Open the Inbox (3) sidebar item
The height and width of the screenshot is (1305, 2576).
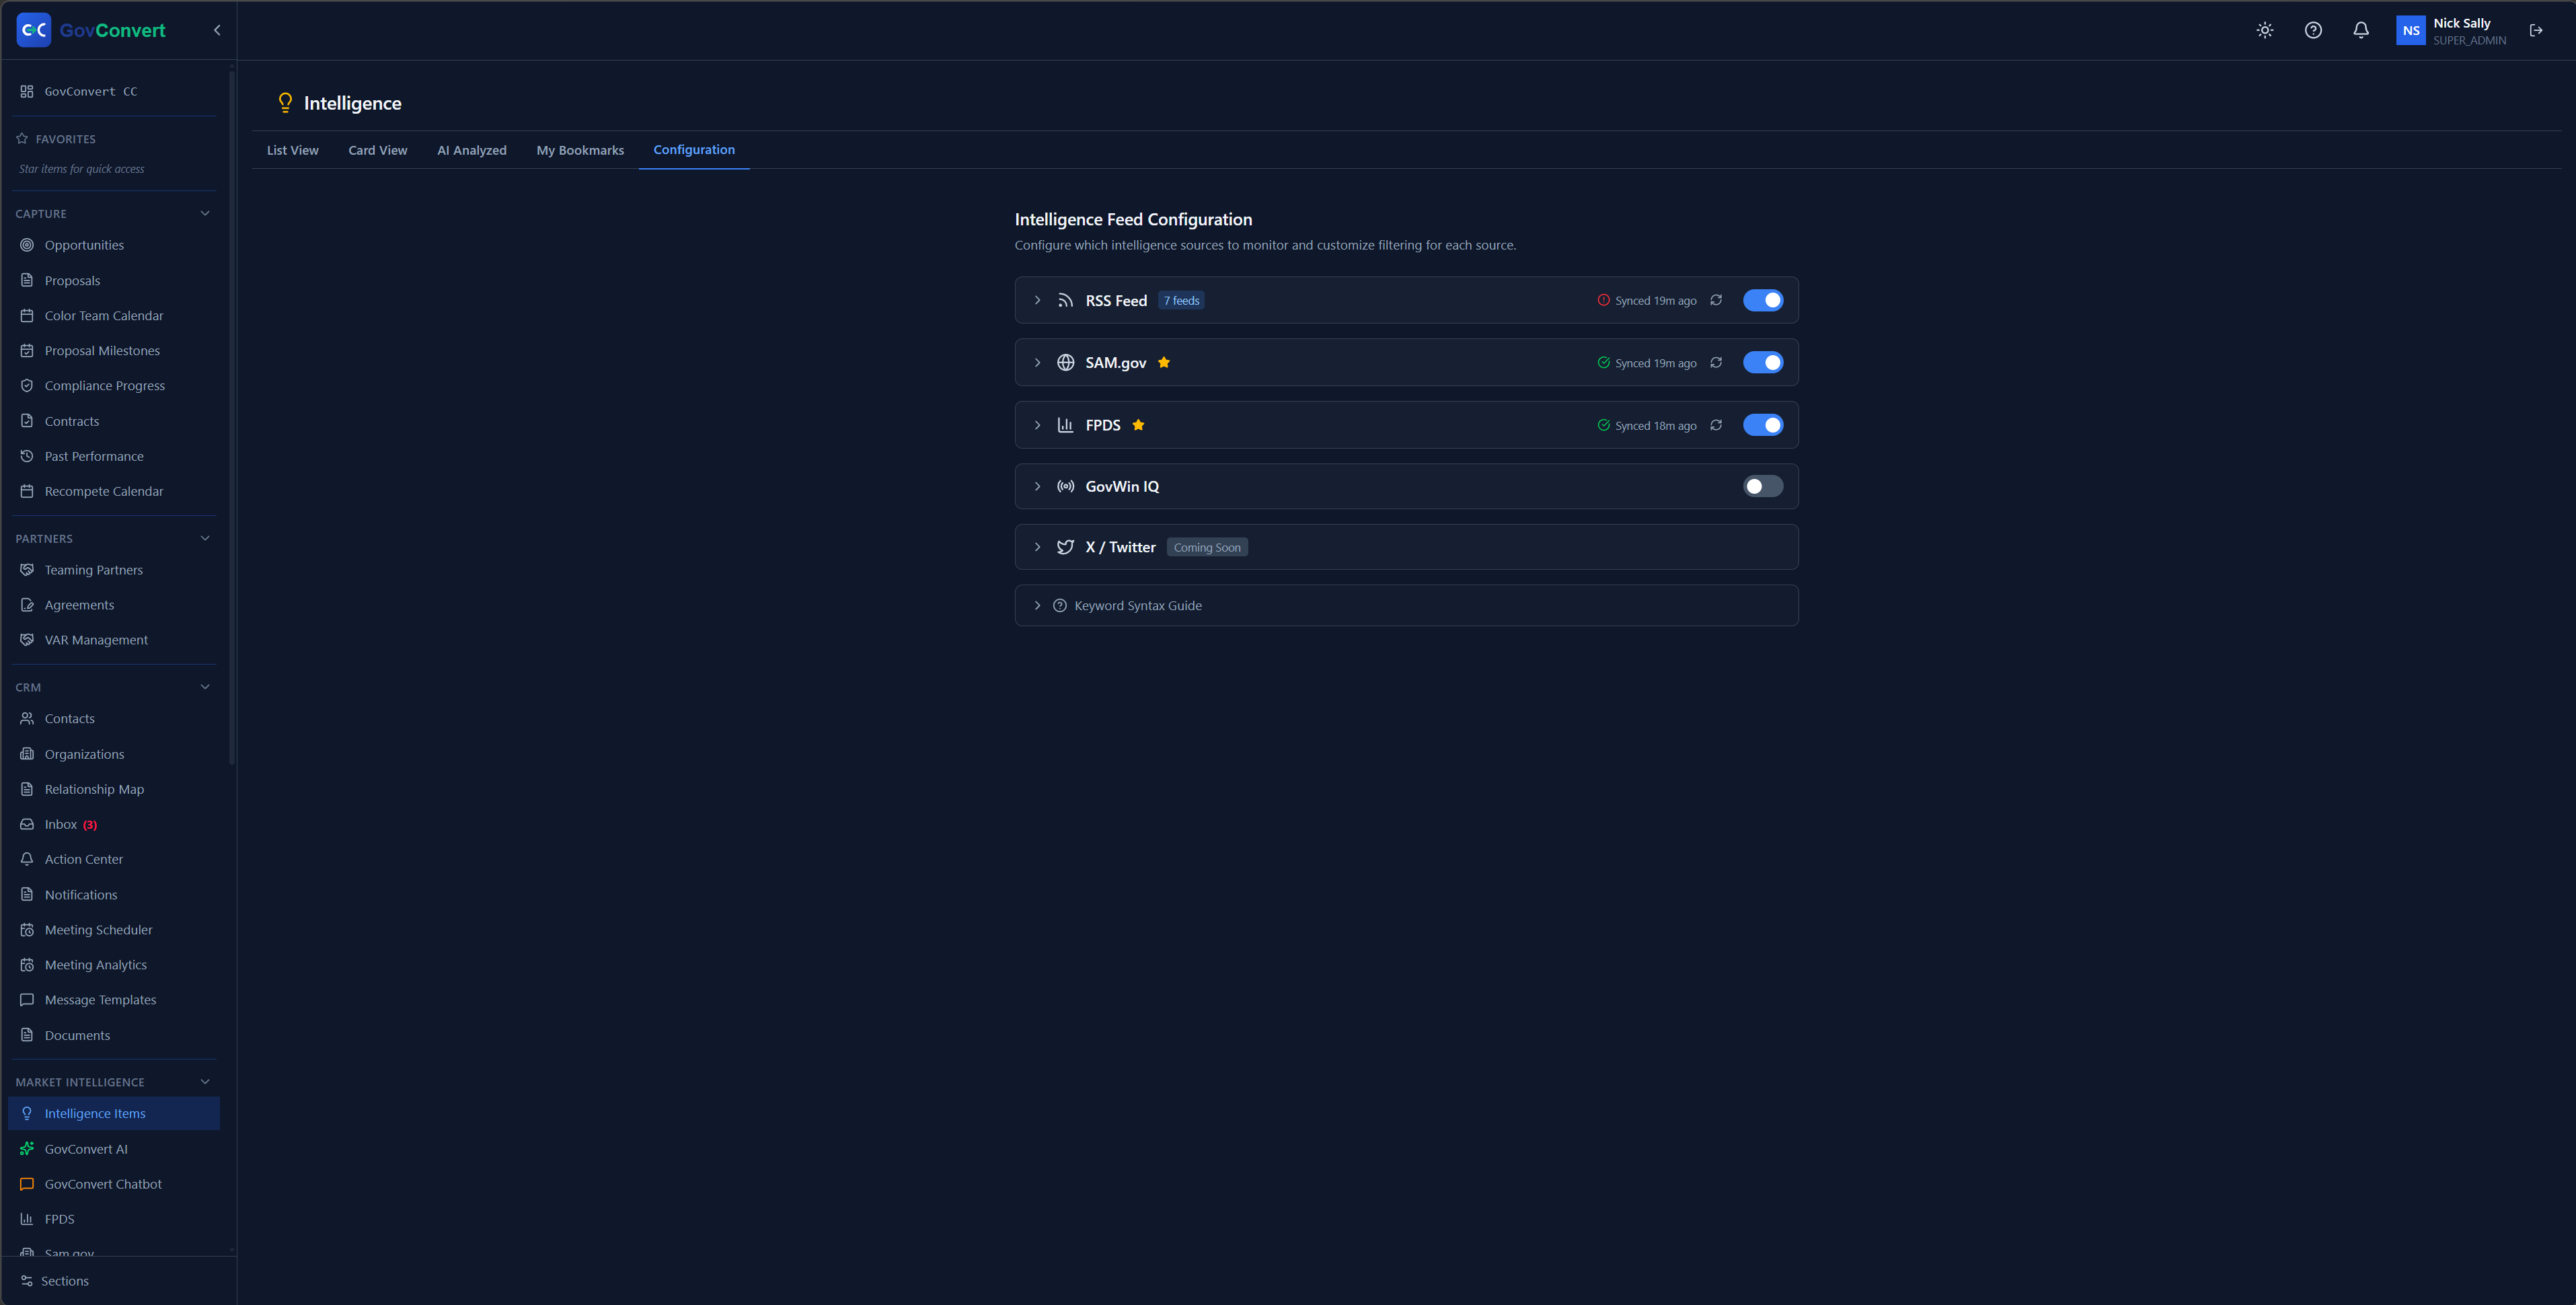pos(114,824)
